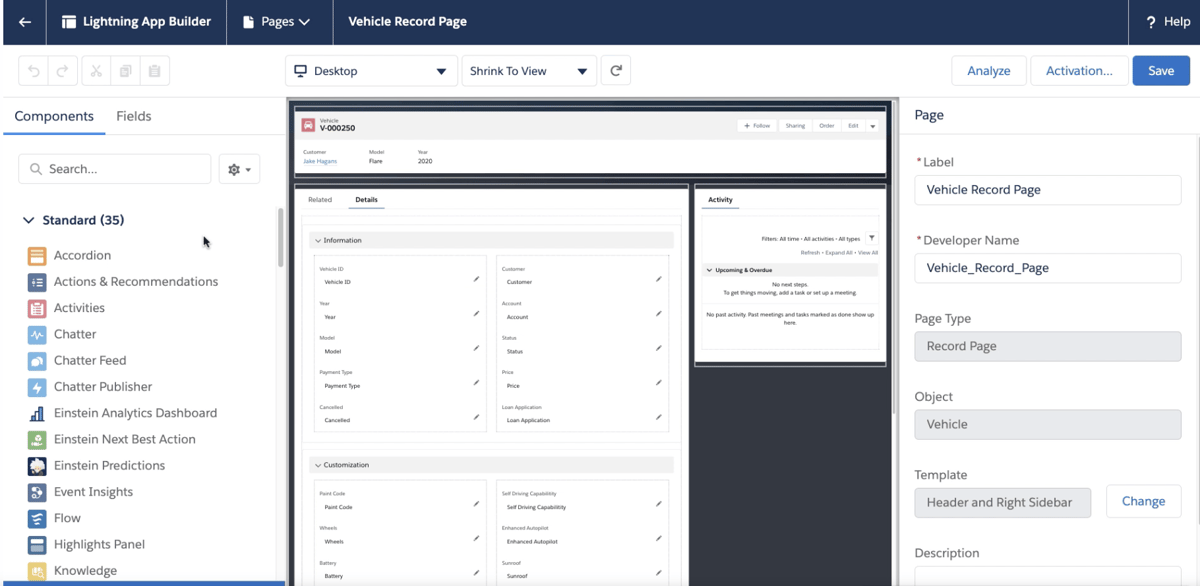Image resolution: width=1200 pixels, height=586 pixels.
Task: Click the paste clipboard icon
Action: [154, 71]
